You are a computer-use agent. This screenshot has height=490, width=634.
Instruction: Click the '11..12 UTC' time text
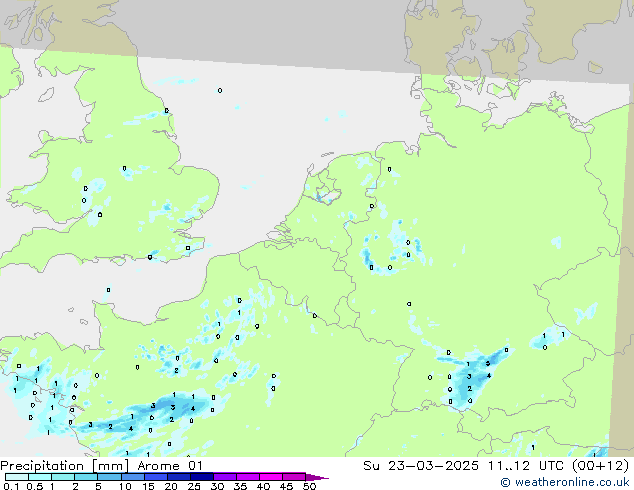[x=526, y=466]
